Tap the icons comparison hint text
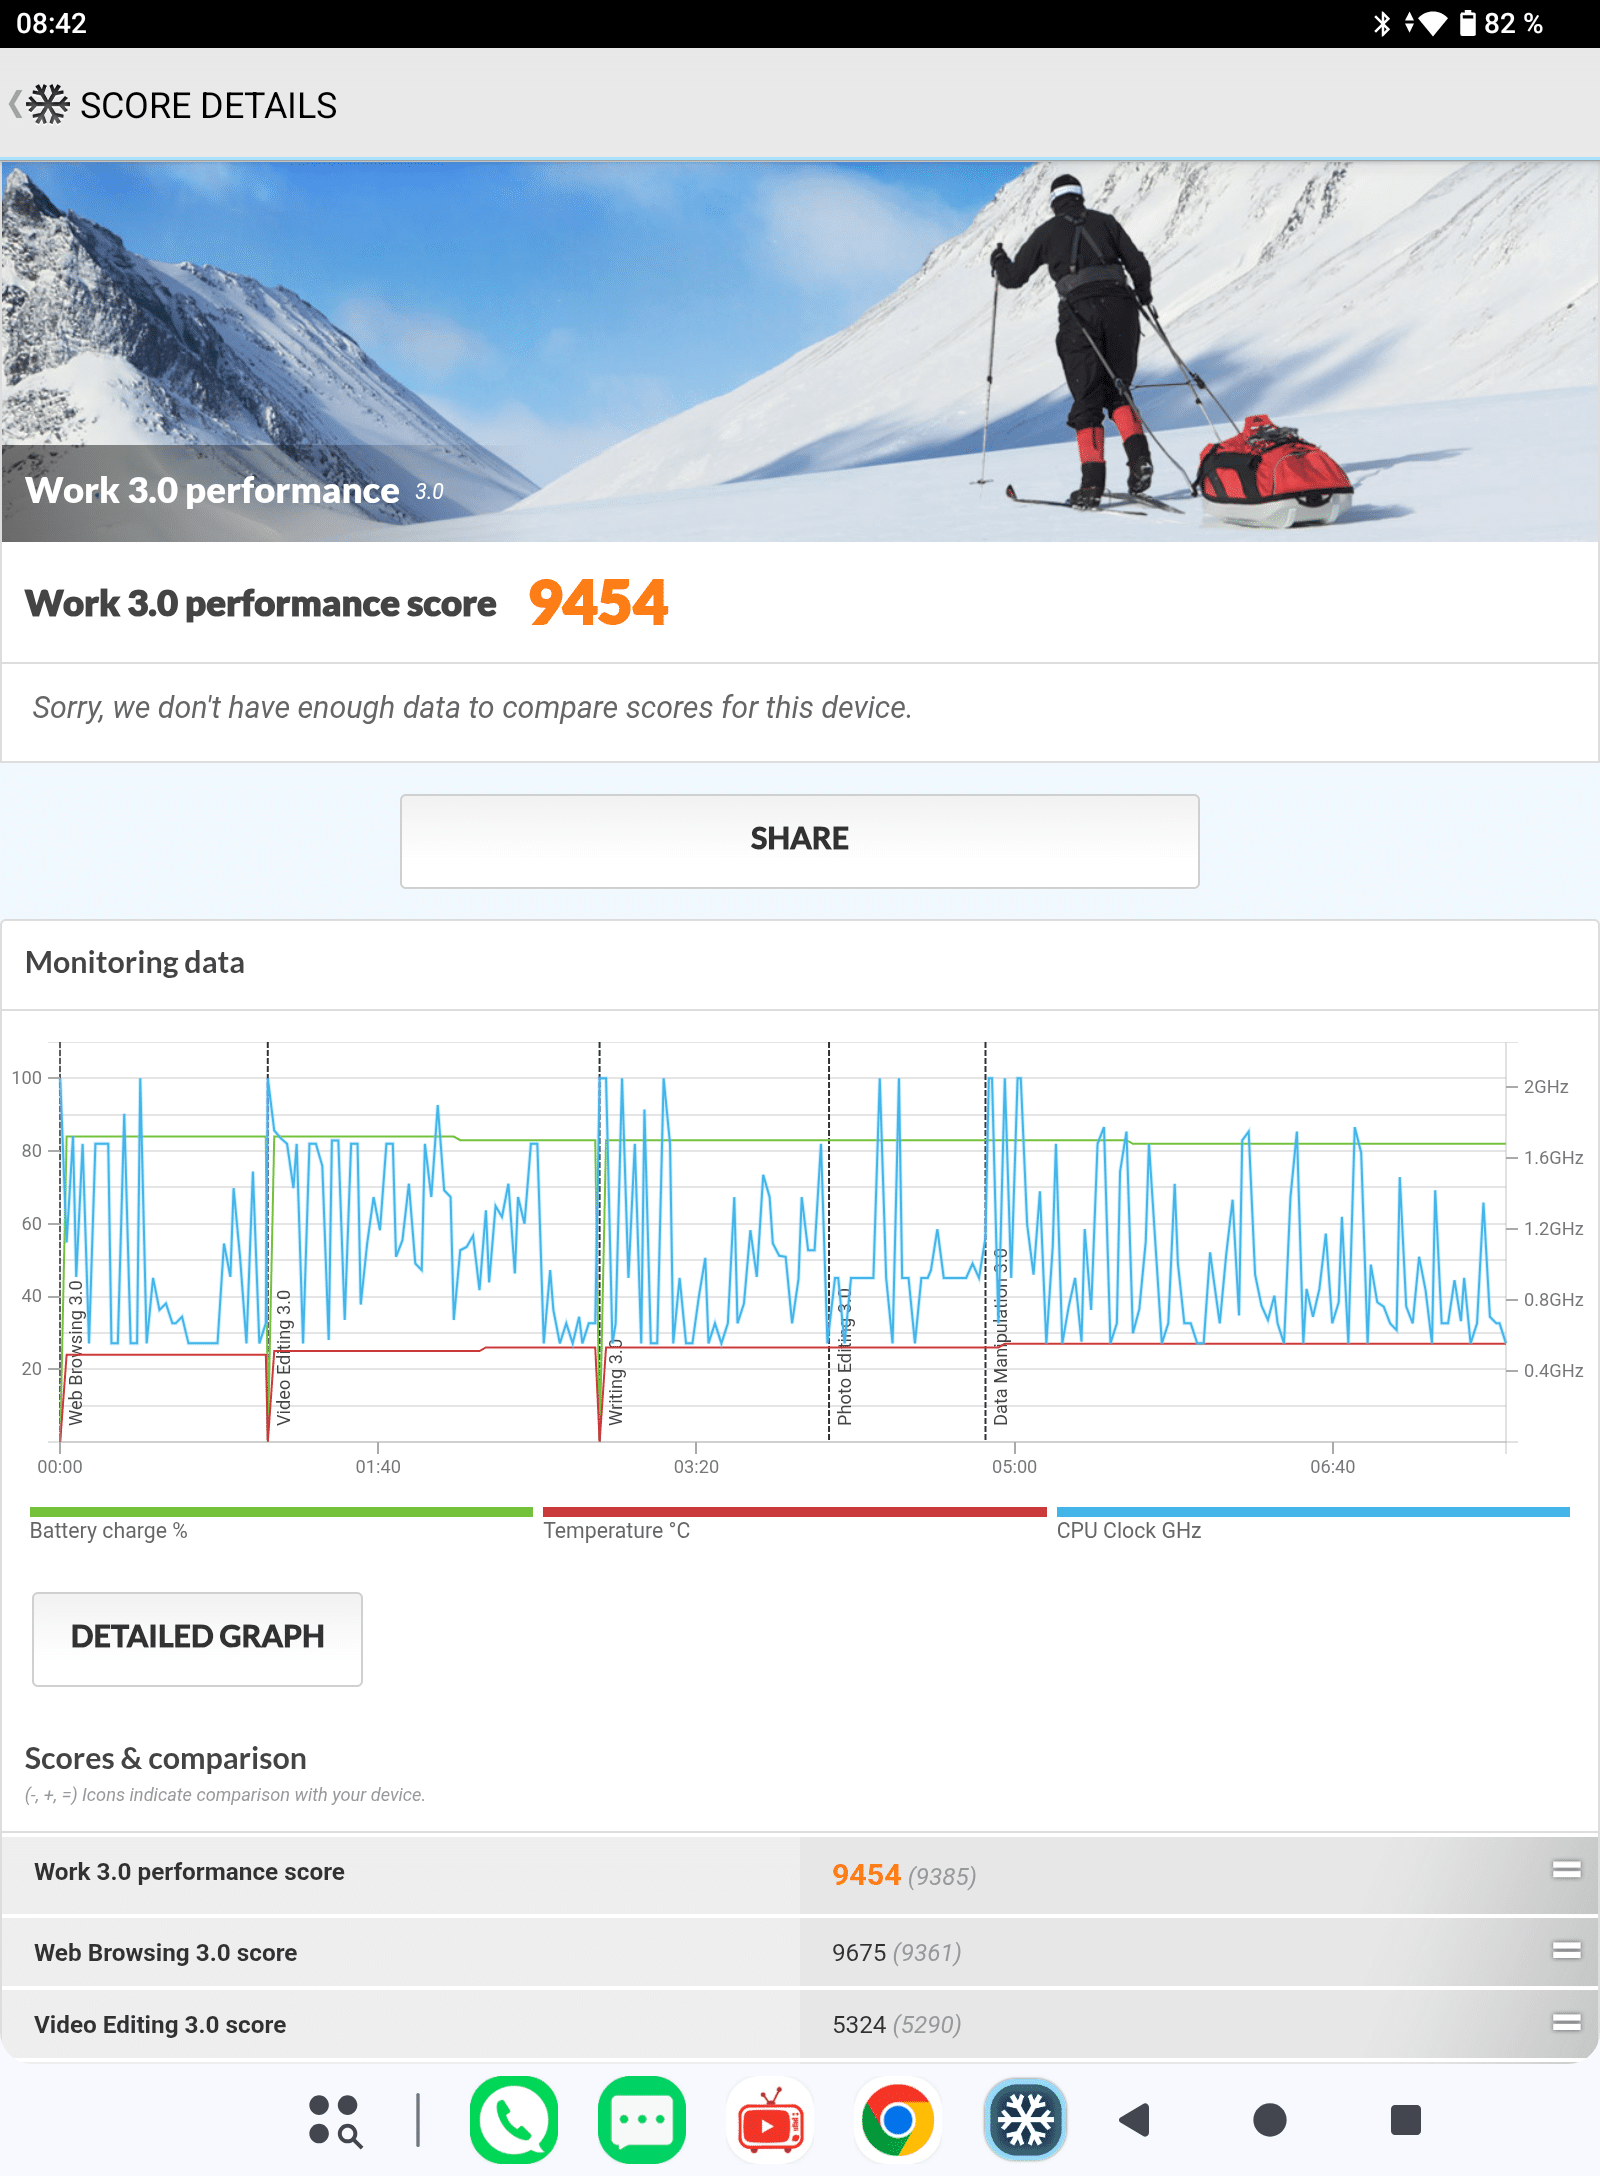The image size is (1600, 2176). (x=225, y=1795)
